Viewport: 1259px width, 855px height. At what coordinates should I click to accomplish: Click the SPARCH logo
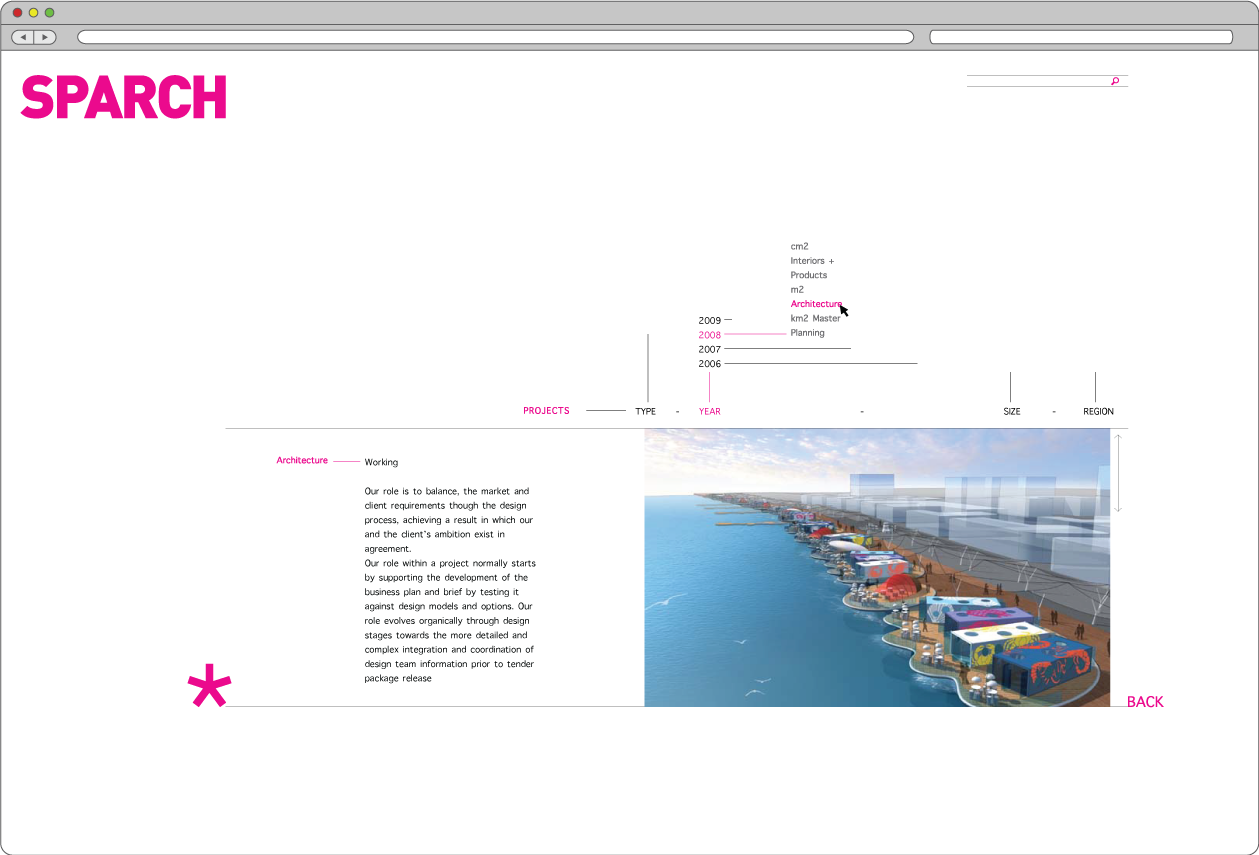tap(124, 97)
